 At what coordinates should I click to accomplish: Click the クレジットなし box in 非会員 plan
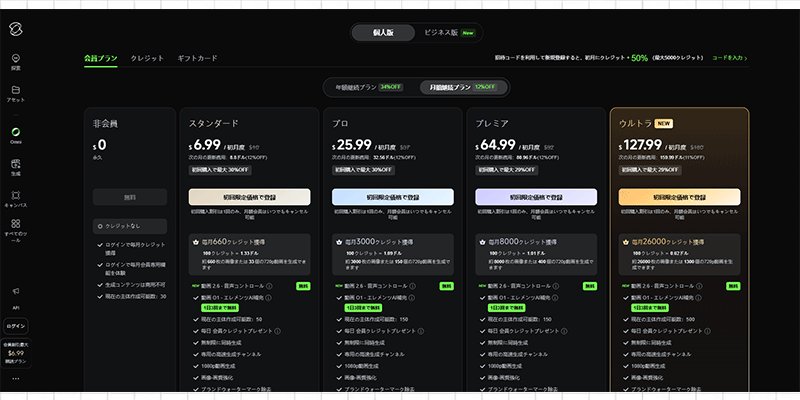pyautogui.click(x=130, y=226)
